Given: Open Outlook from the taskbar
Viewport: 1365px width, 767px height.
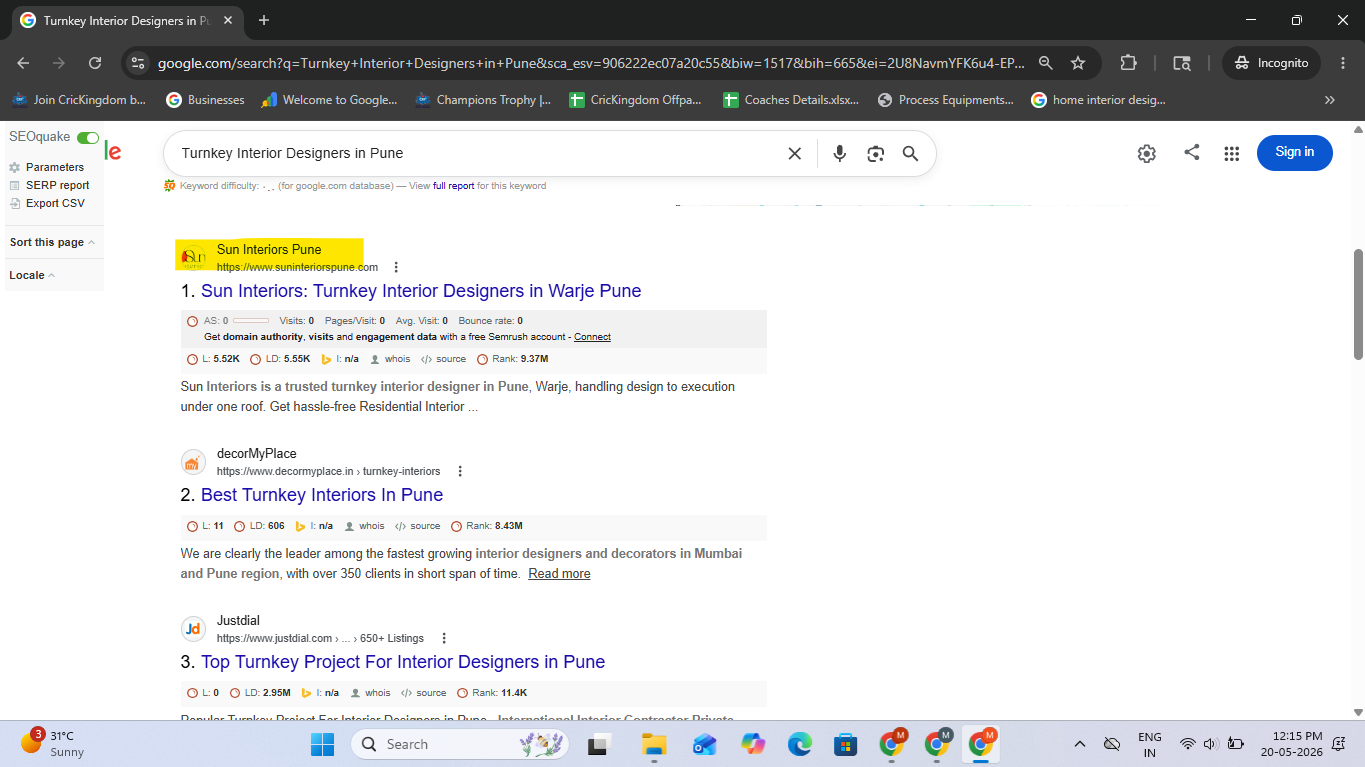Looking at the screenshot, I should pyautogui.click(x=704, y=744).
